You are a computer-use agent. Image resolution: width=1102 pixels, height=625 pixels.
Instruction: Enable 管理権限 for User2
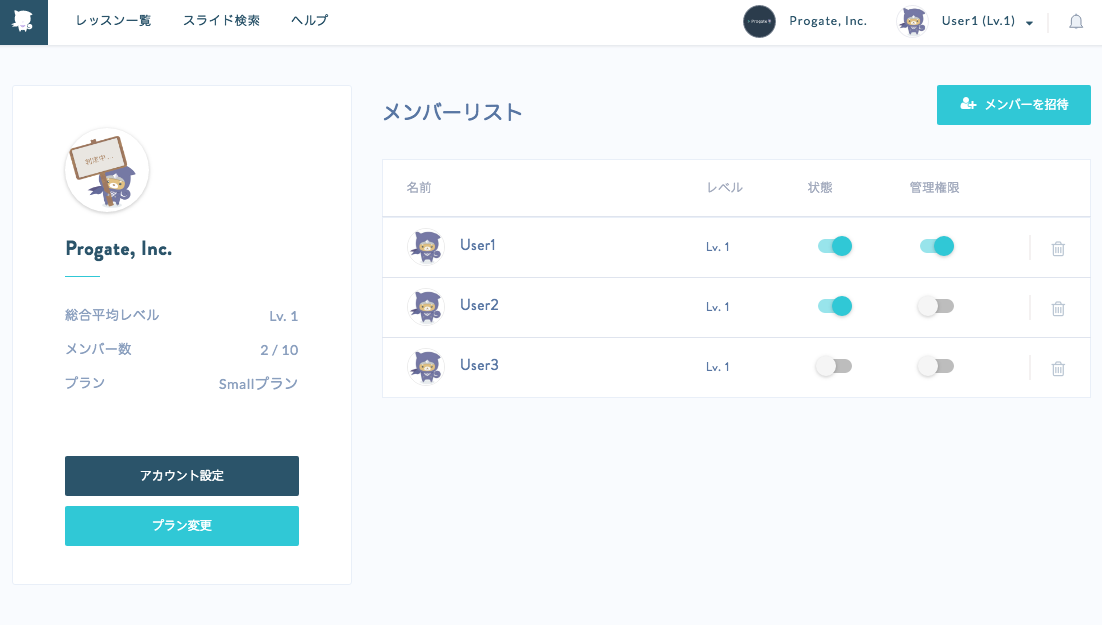point(936,307)
